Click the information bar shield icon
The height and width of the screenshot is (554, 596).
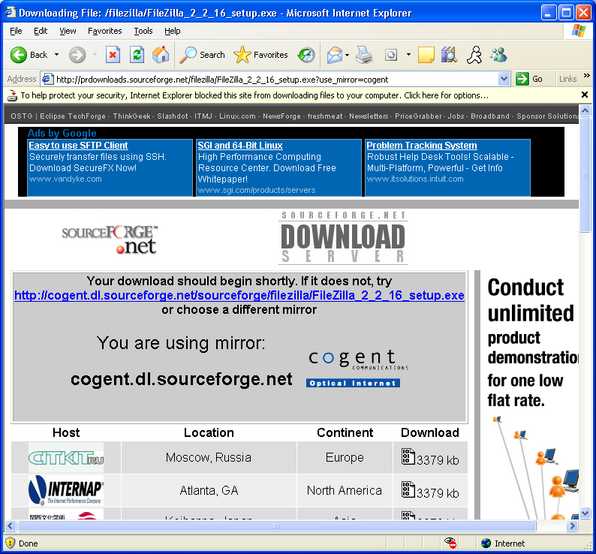[x=13, y=95]
